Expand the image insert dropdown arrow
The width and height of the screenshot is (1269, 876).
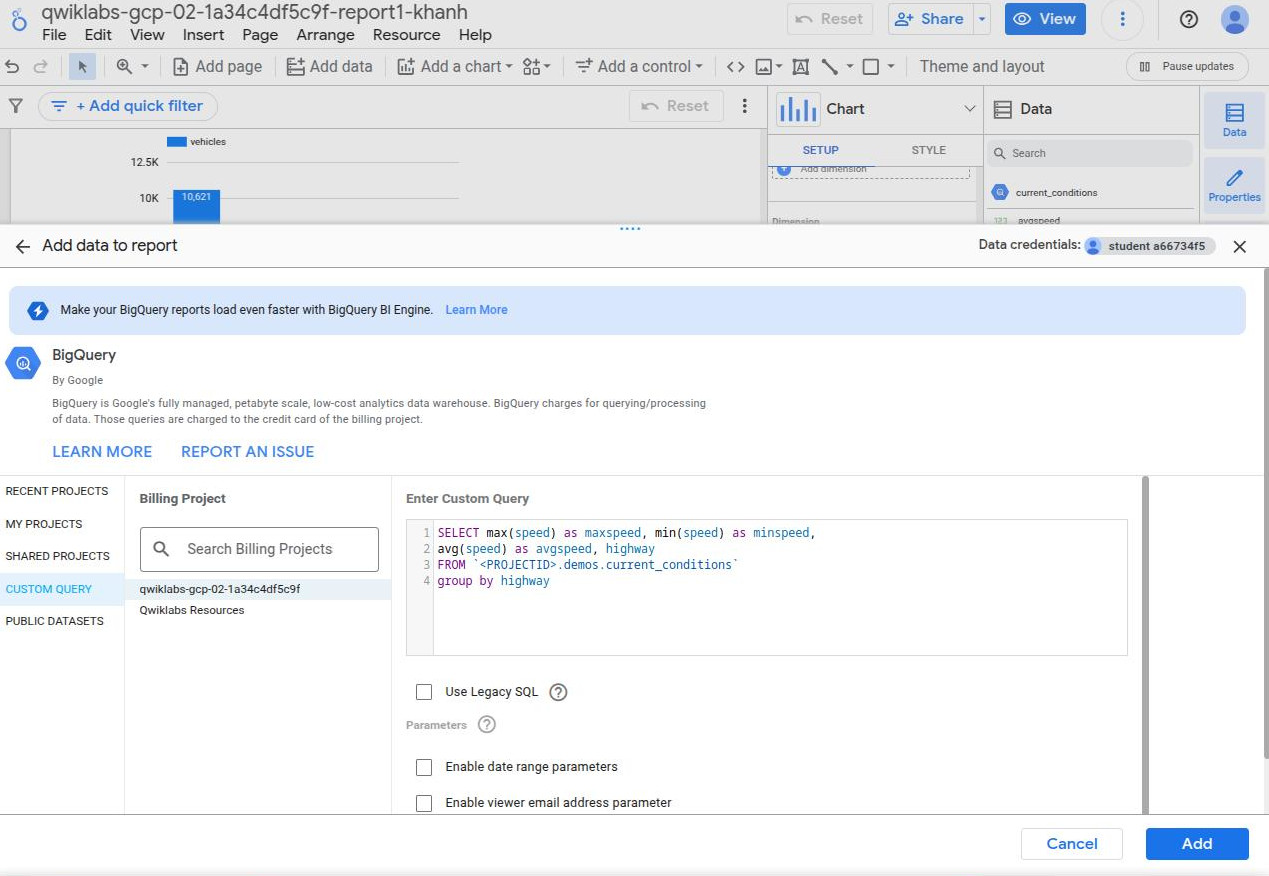(x=778, y=67)
